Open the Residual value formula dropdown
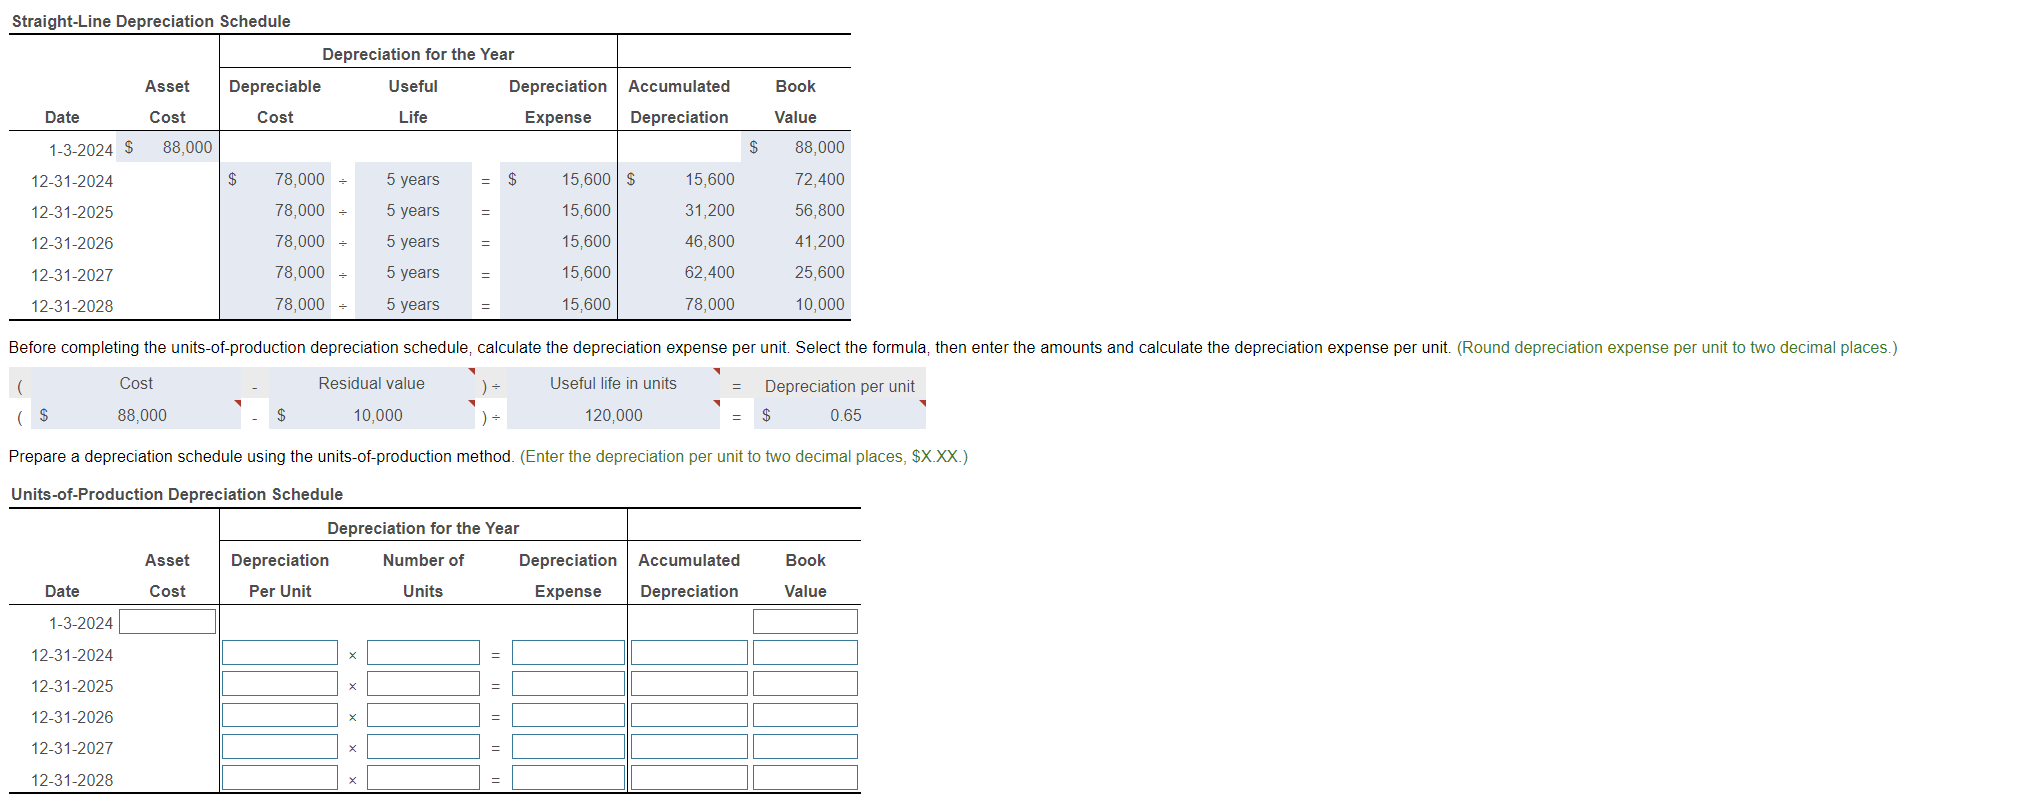This screenshot has width=2043, height=810. click(372, 384)
